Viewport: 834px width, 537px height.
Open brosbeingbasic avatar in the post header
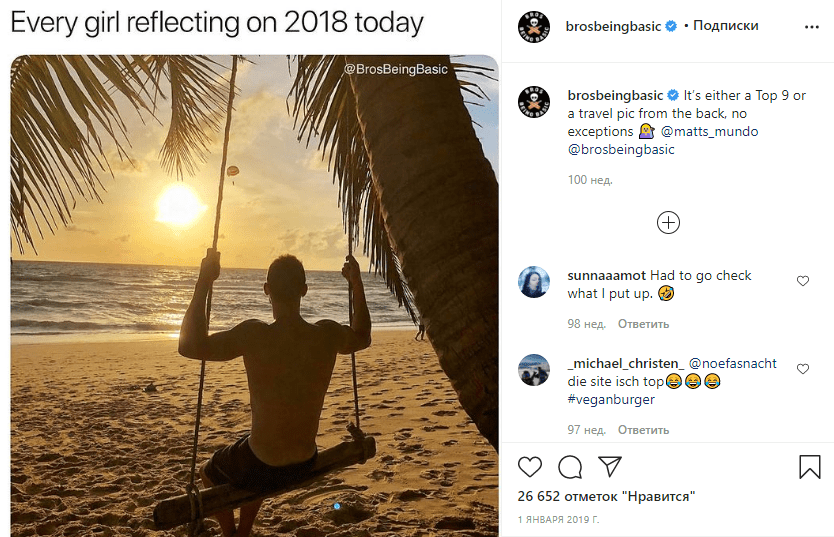[534, 27]
